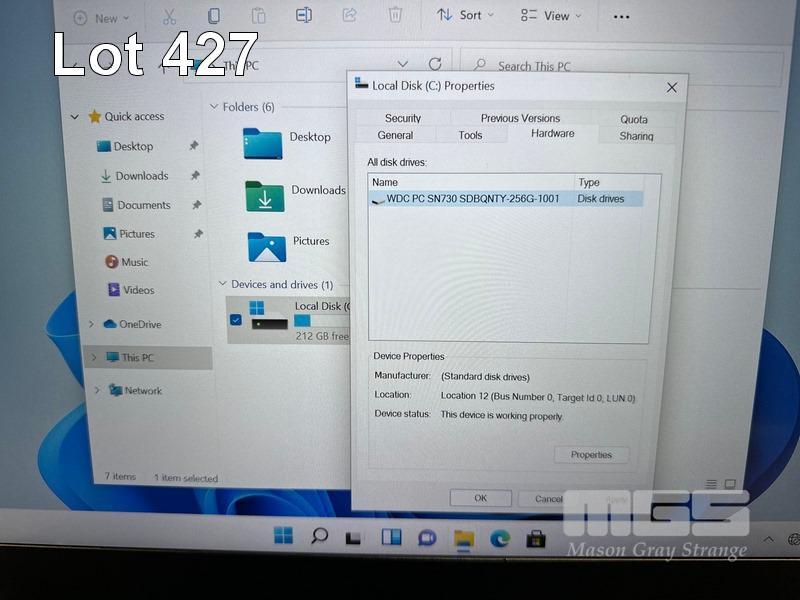
Task: Open the Sort dropdown menu
Action: pos(460,15)
